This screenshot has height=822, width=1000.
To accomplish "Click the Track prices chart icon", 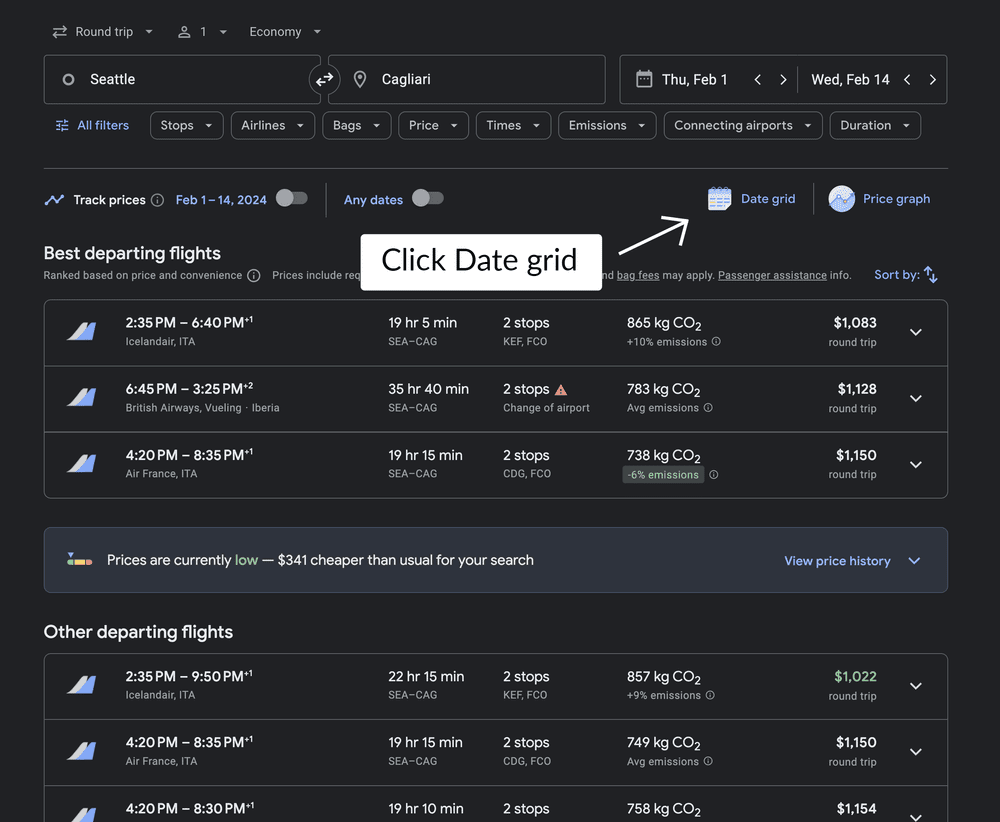I will (53, 199).
